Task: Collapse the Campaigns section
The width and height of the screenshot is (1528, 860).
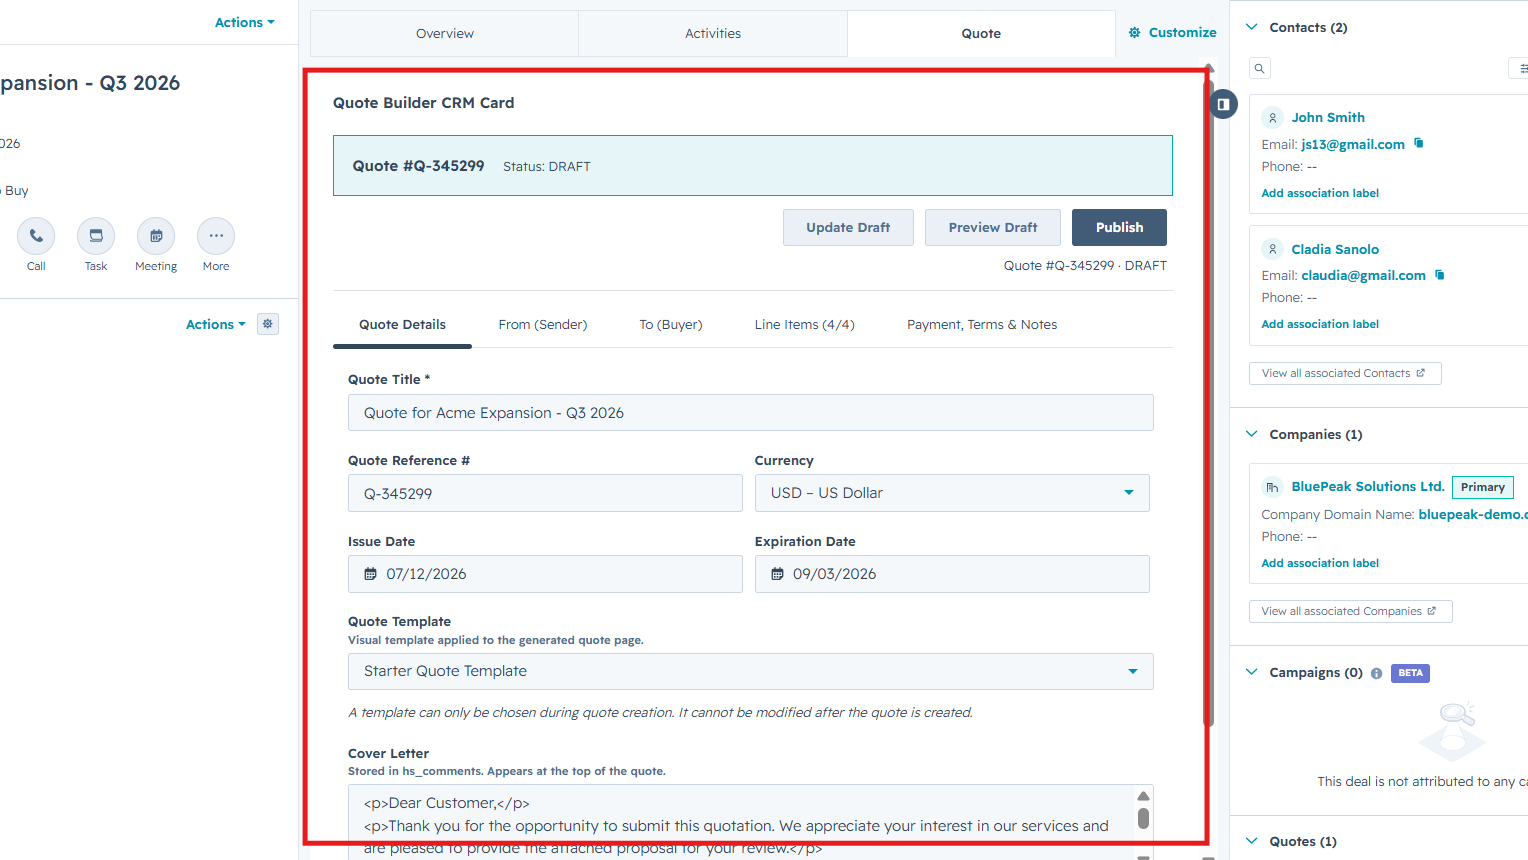Action: point(1251,672)
